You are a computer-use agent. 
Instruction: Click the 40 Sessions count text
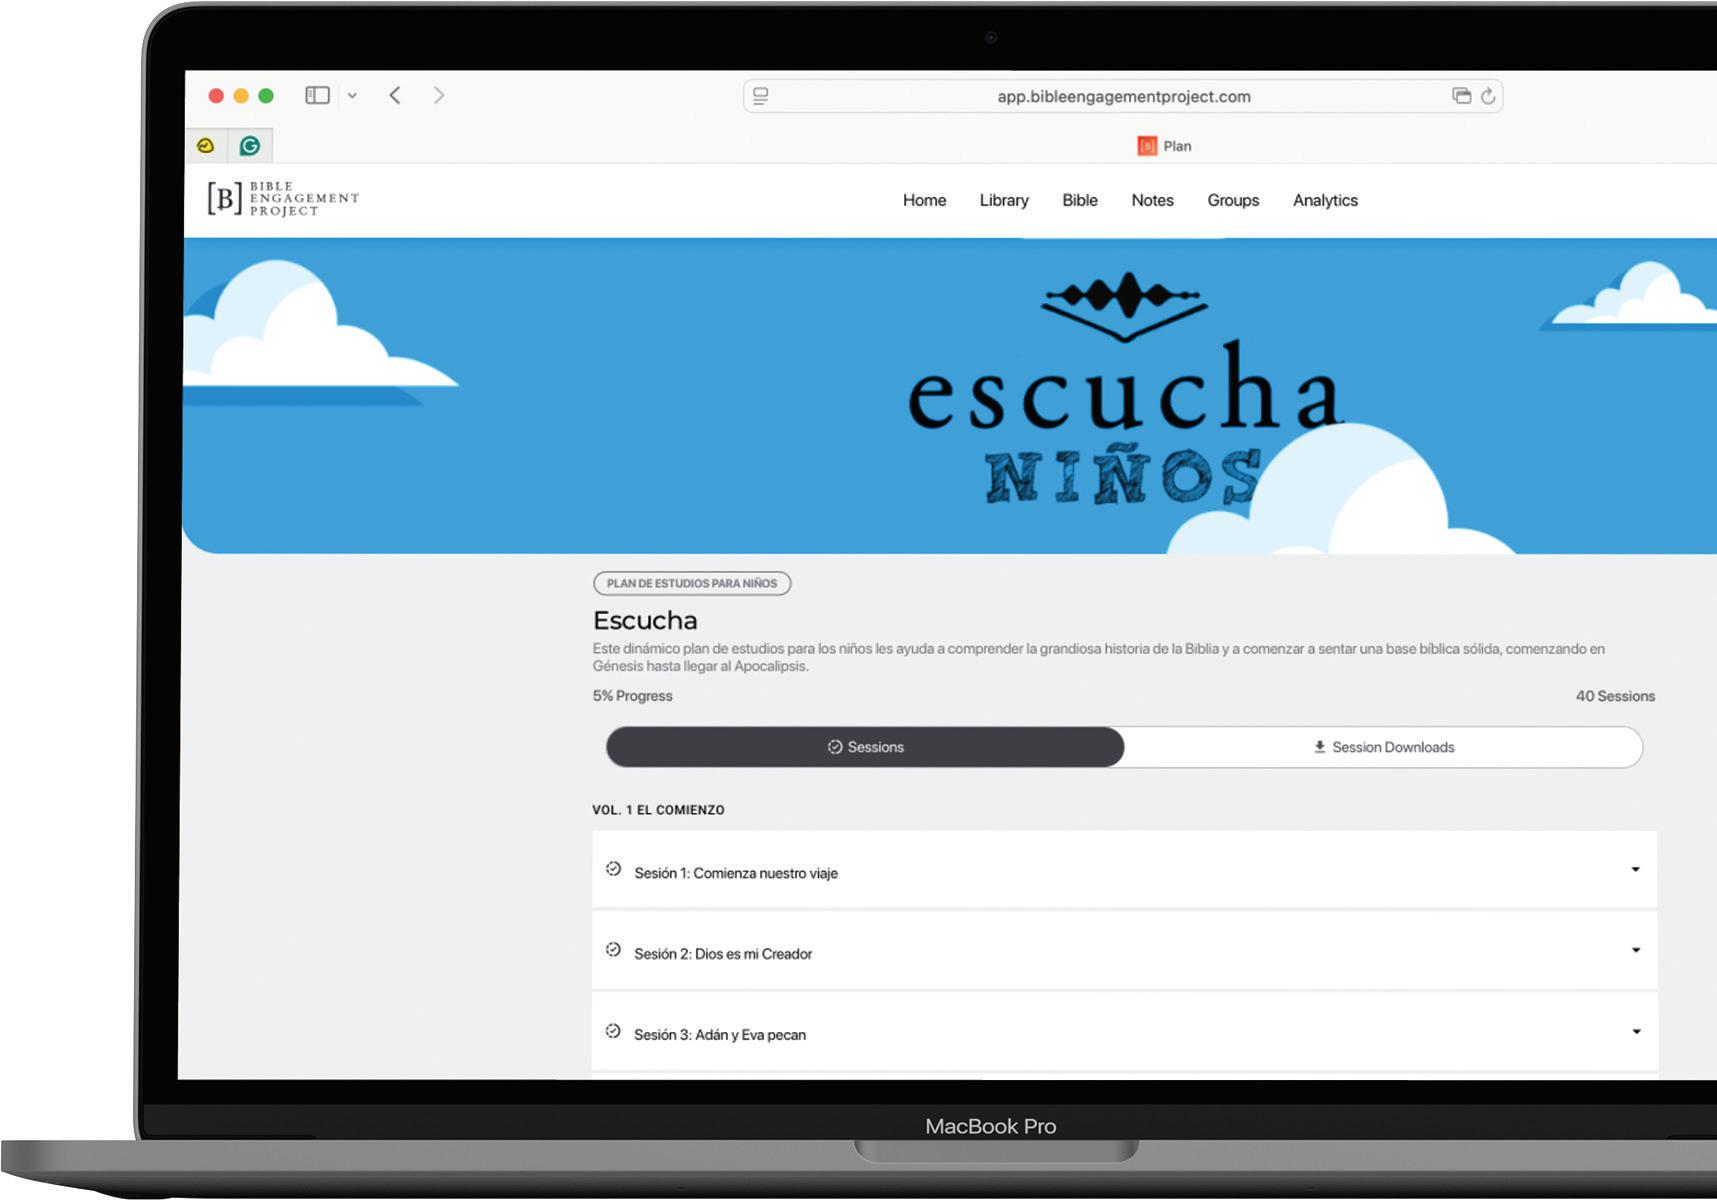pos(1615,696)
